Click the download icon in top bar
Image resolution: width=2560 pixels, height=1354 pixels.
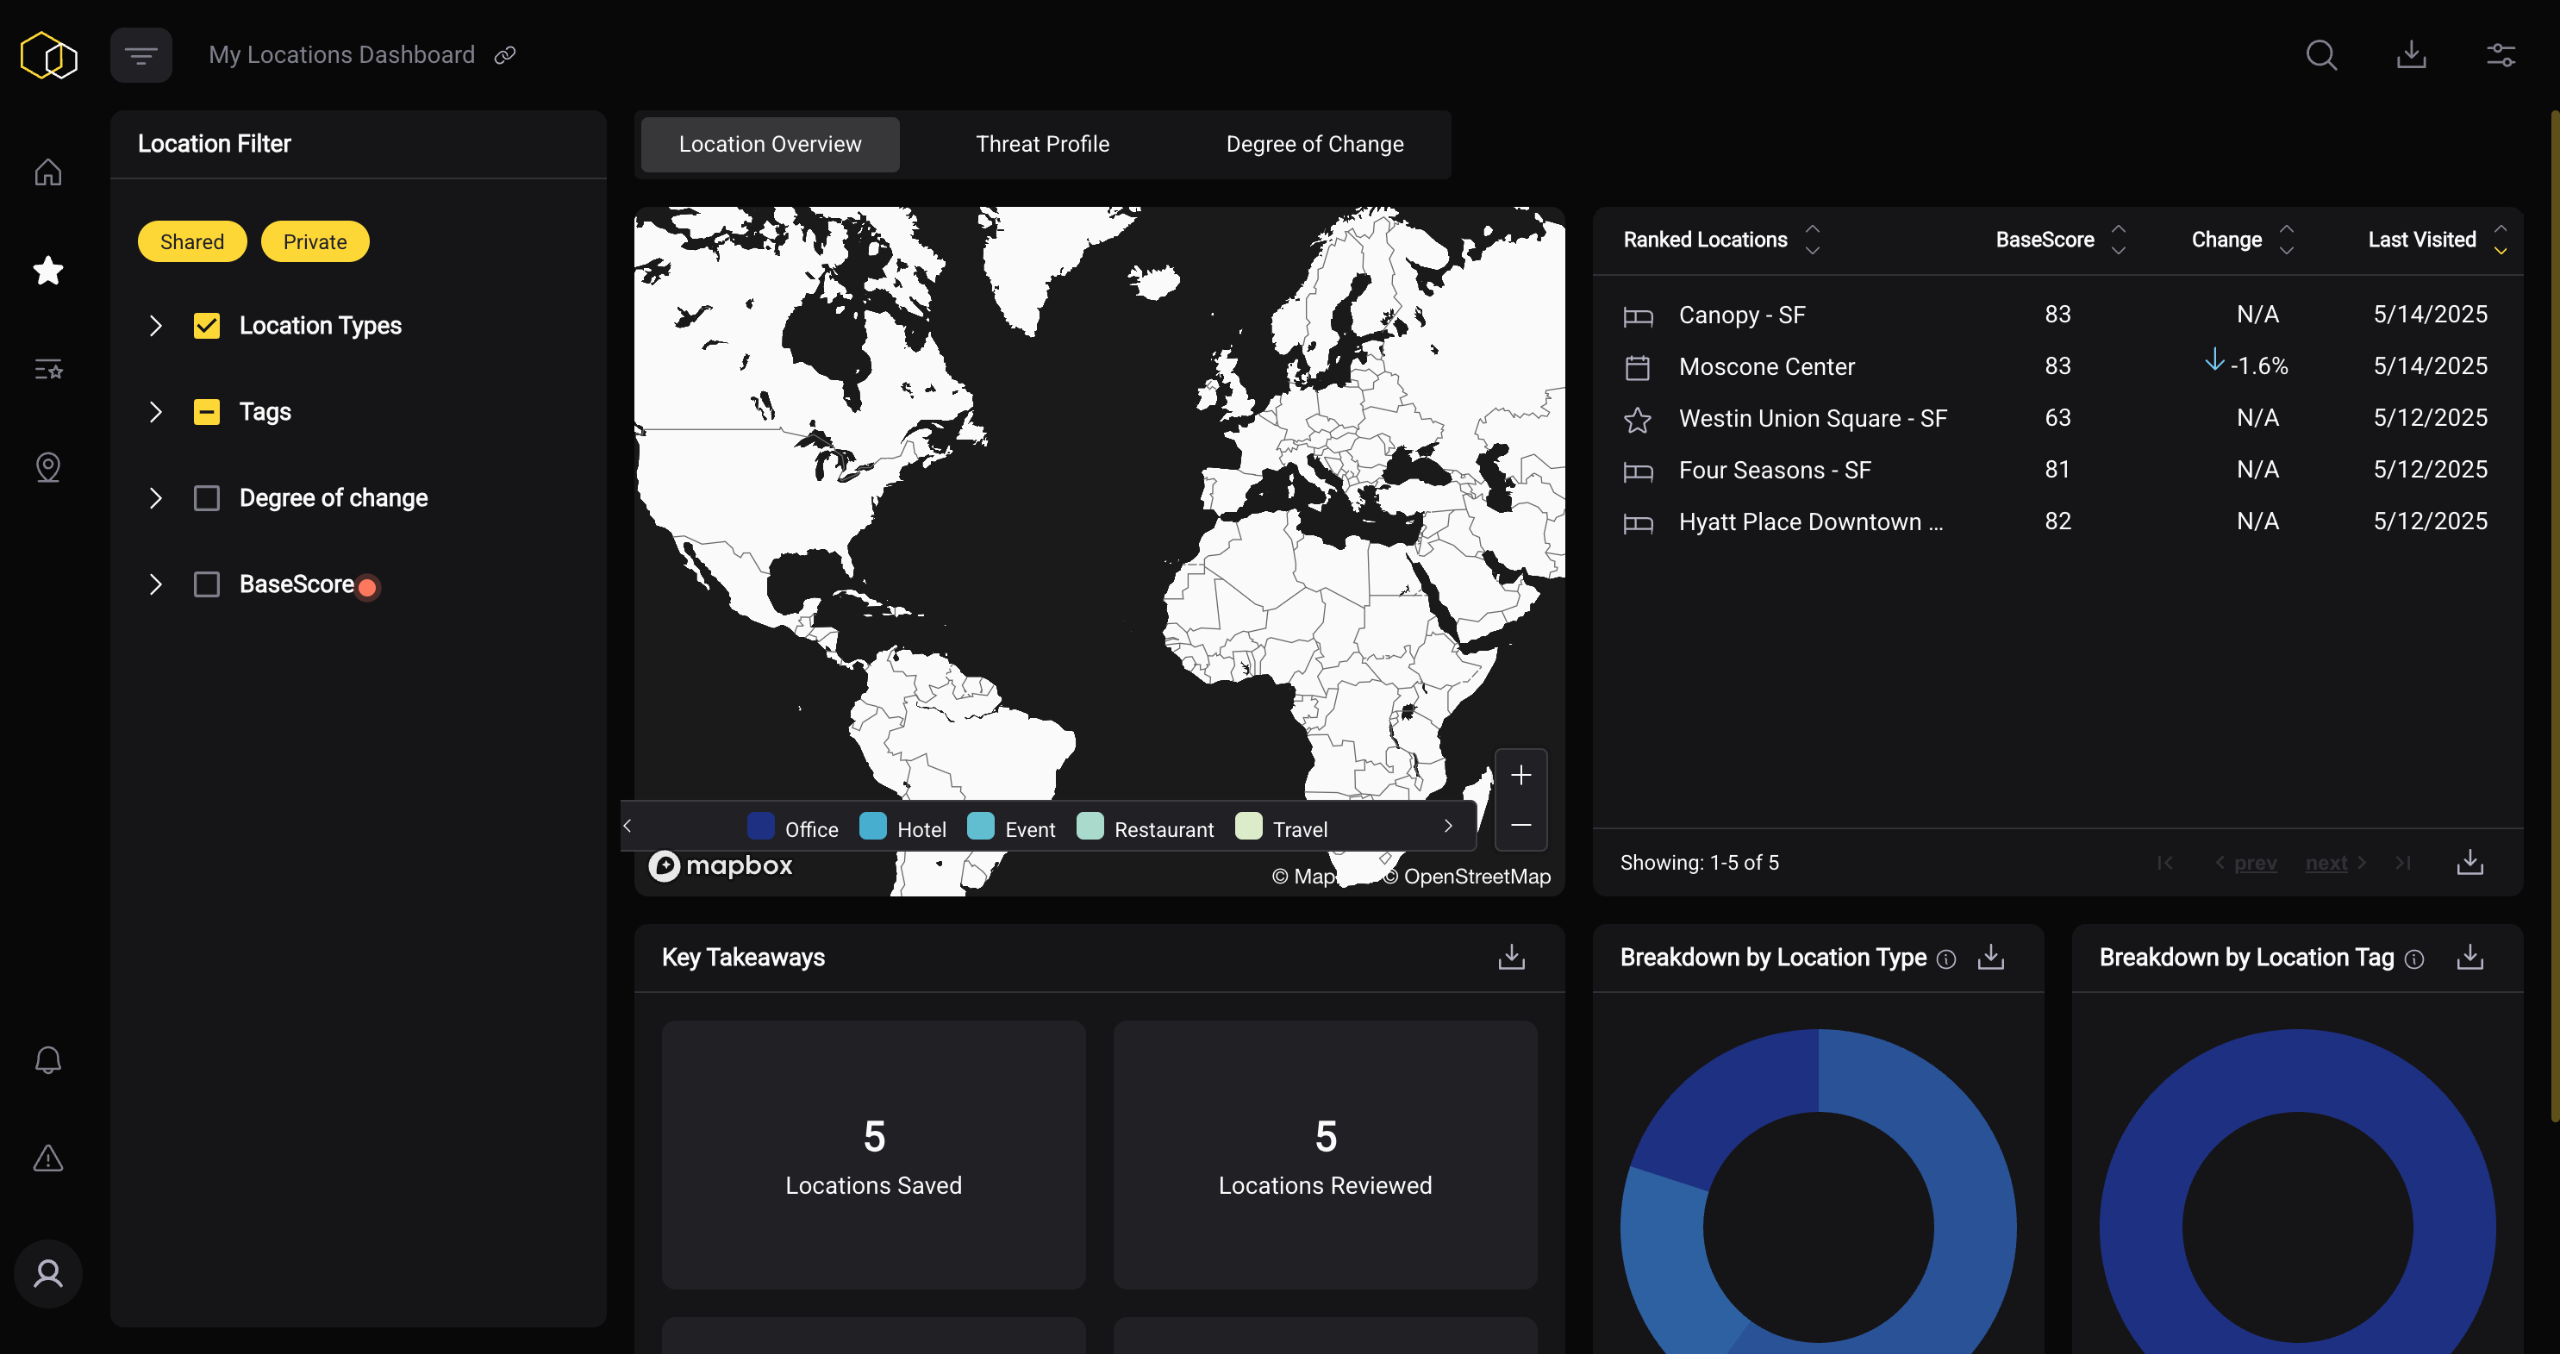pos(2411,55)
